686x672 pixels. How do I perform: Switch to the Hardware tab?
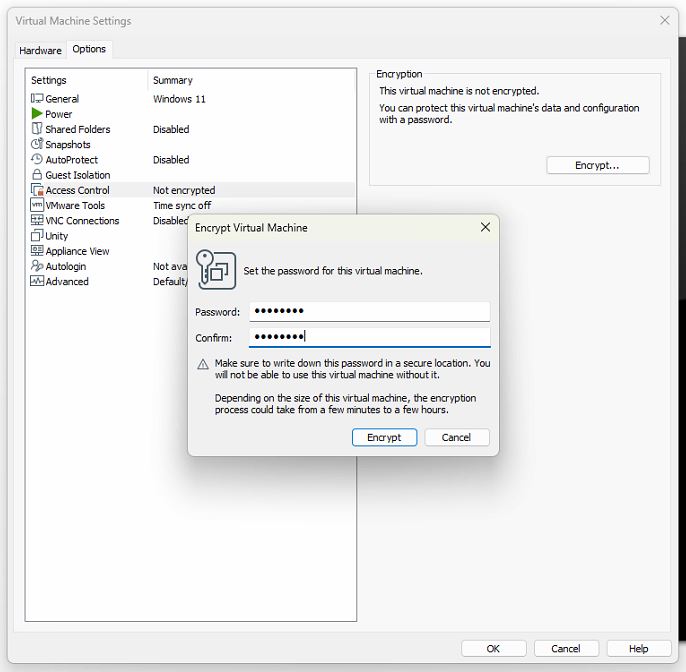point(40,50)
